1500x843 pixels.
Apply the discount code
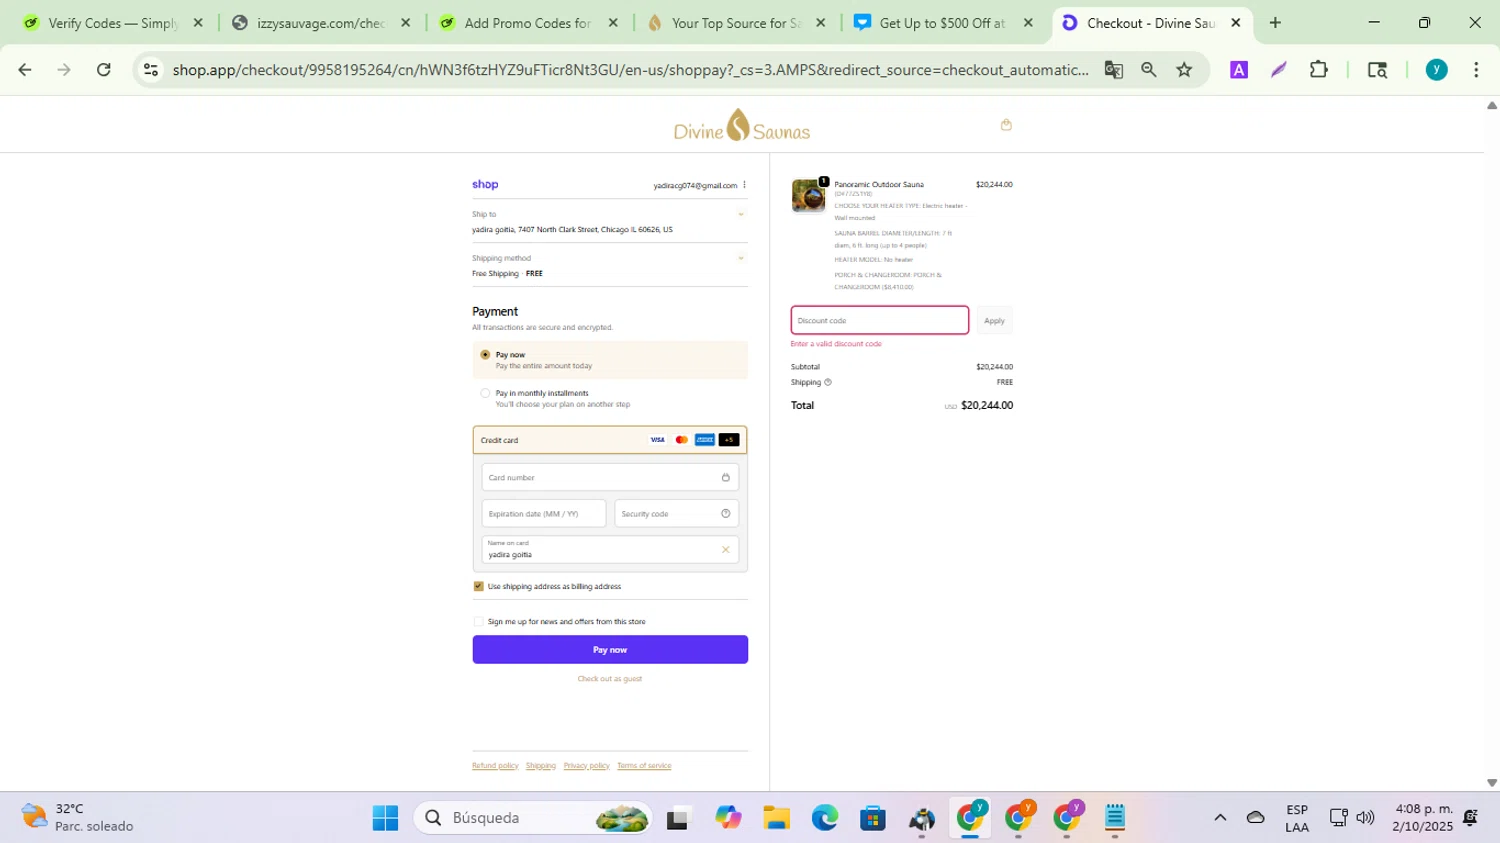click(994, 321)
